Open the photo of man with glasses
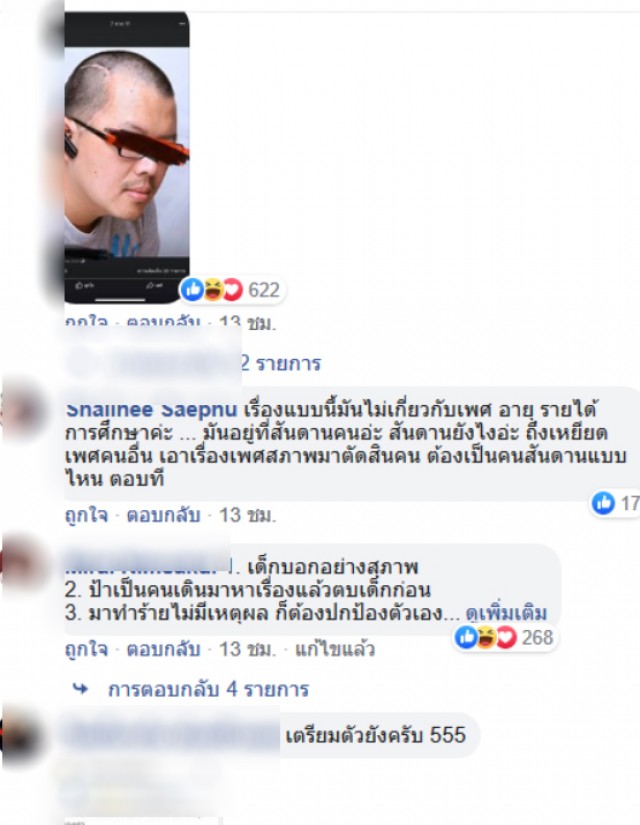 tap(127, 157)
